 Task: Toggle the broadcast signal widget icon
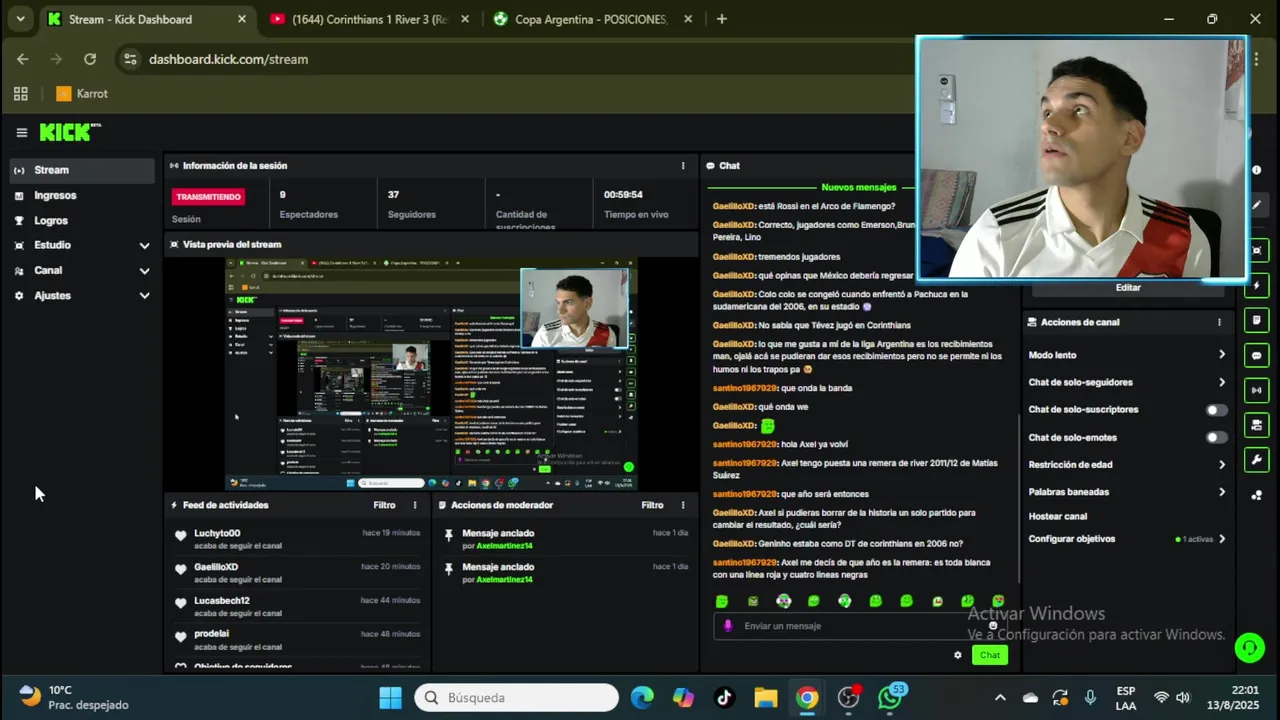click(x=1257, y=390)
